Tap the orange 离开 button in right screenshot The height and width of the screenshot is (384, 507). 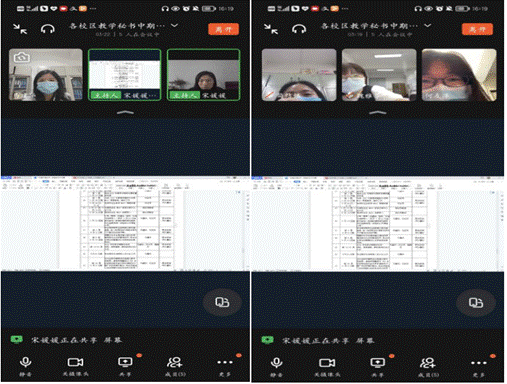coord(477,29)
